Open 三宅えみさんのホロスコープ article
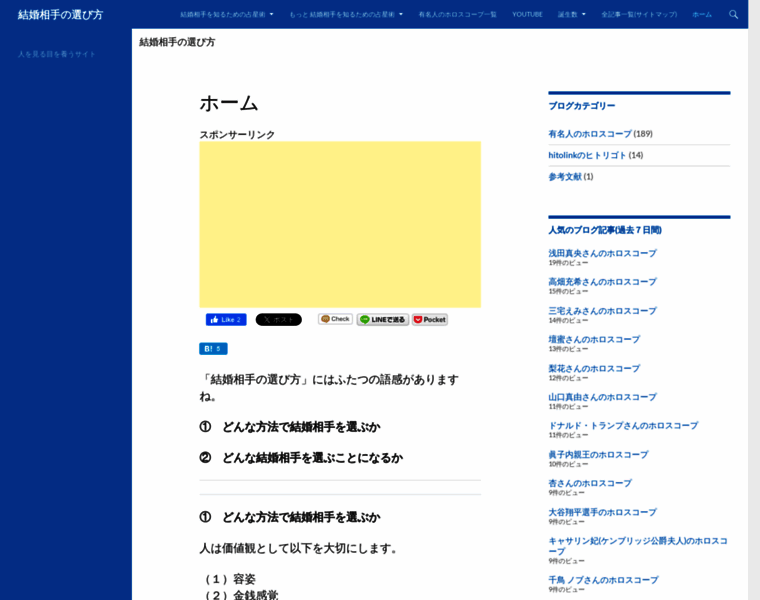This screenshot has height=600, width=760. (x=602, y=311)
